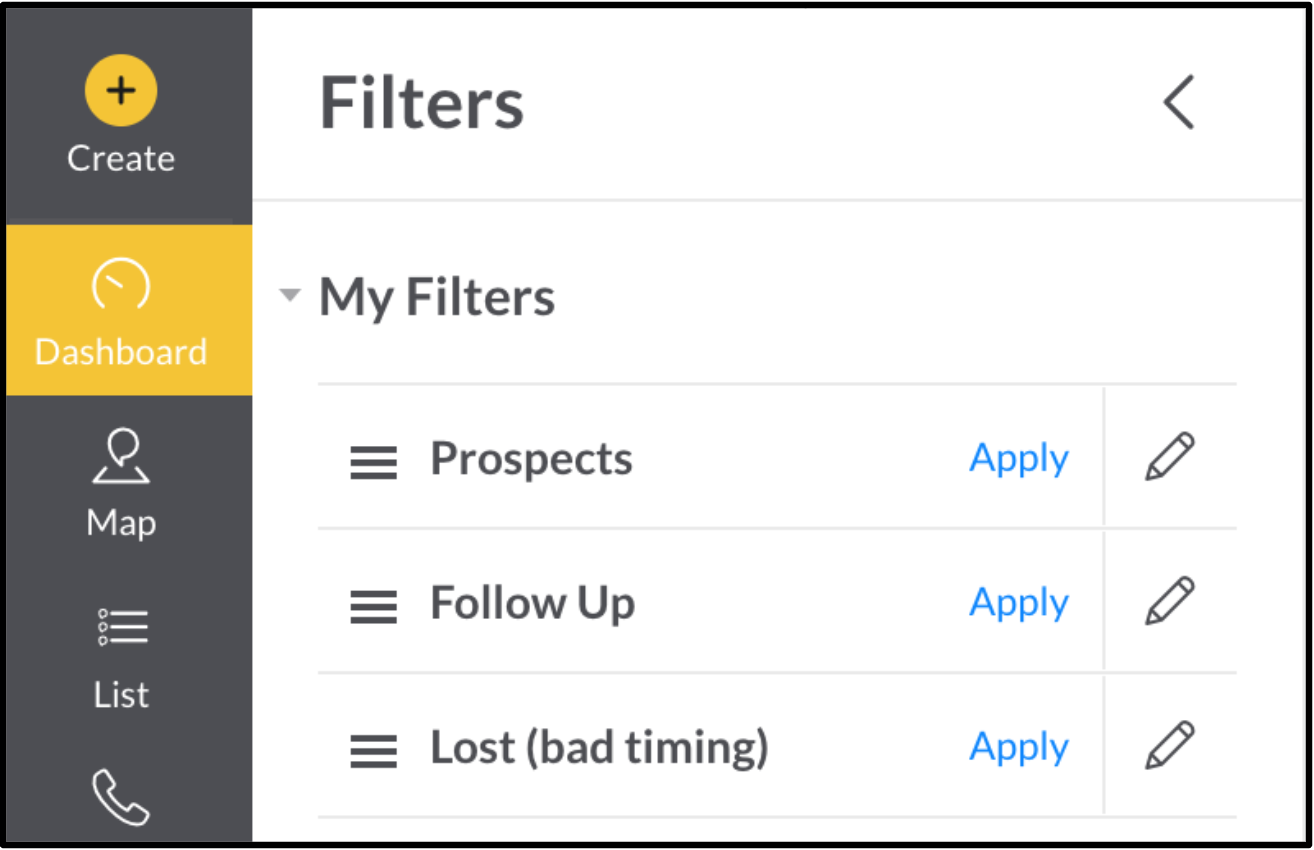Apply the Lost (bad timing) filter
Screen dimensions: 1314x850
pos(1019,746)
